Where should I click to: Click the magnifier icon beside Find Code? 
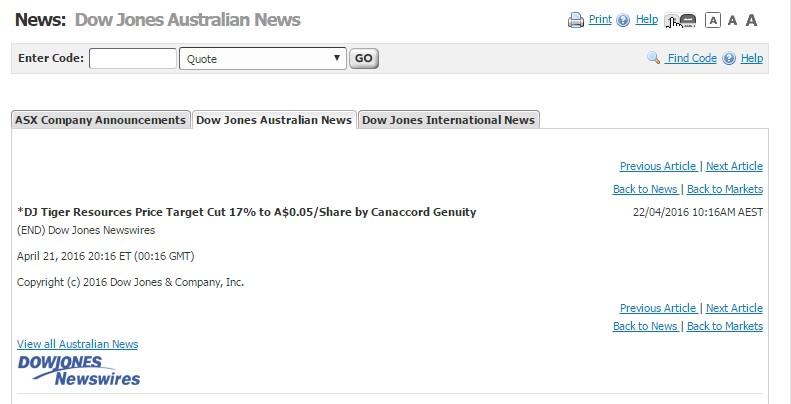point(653,58)
